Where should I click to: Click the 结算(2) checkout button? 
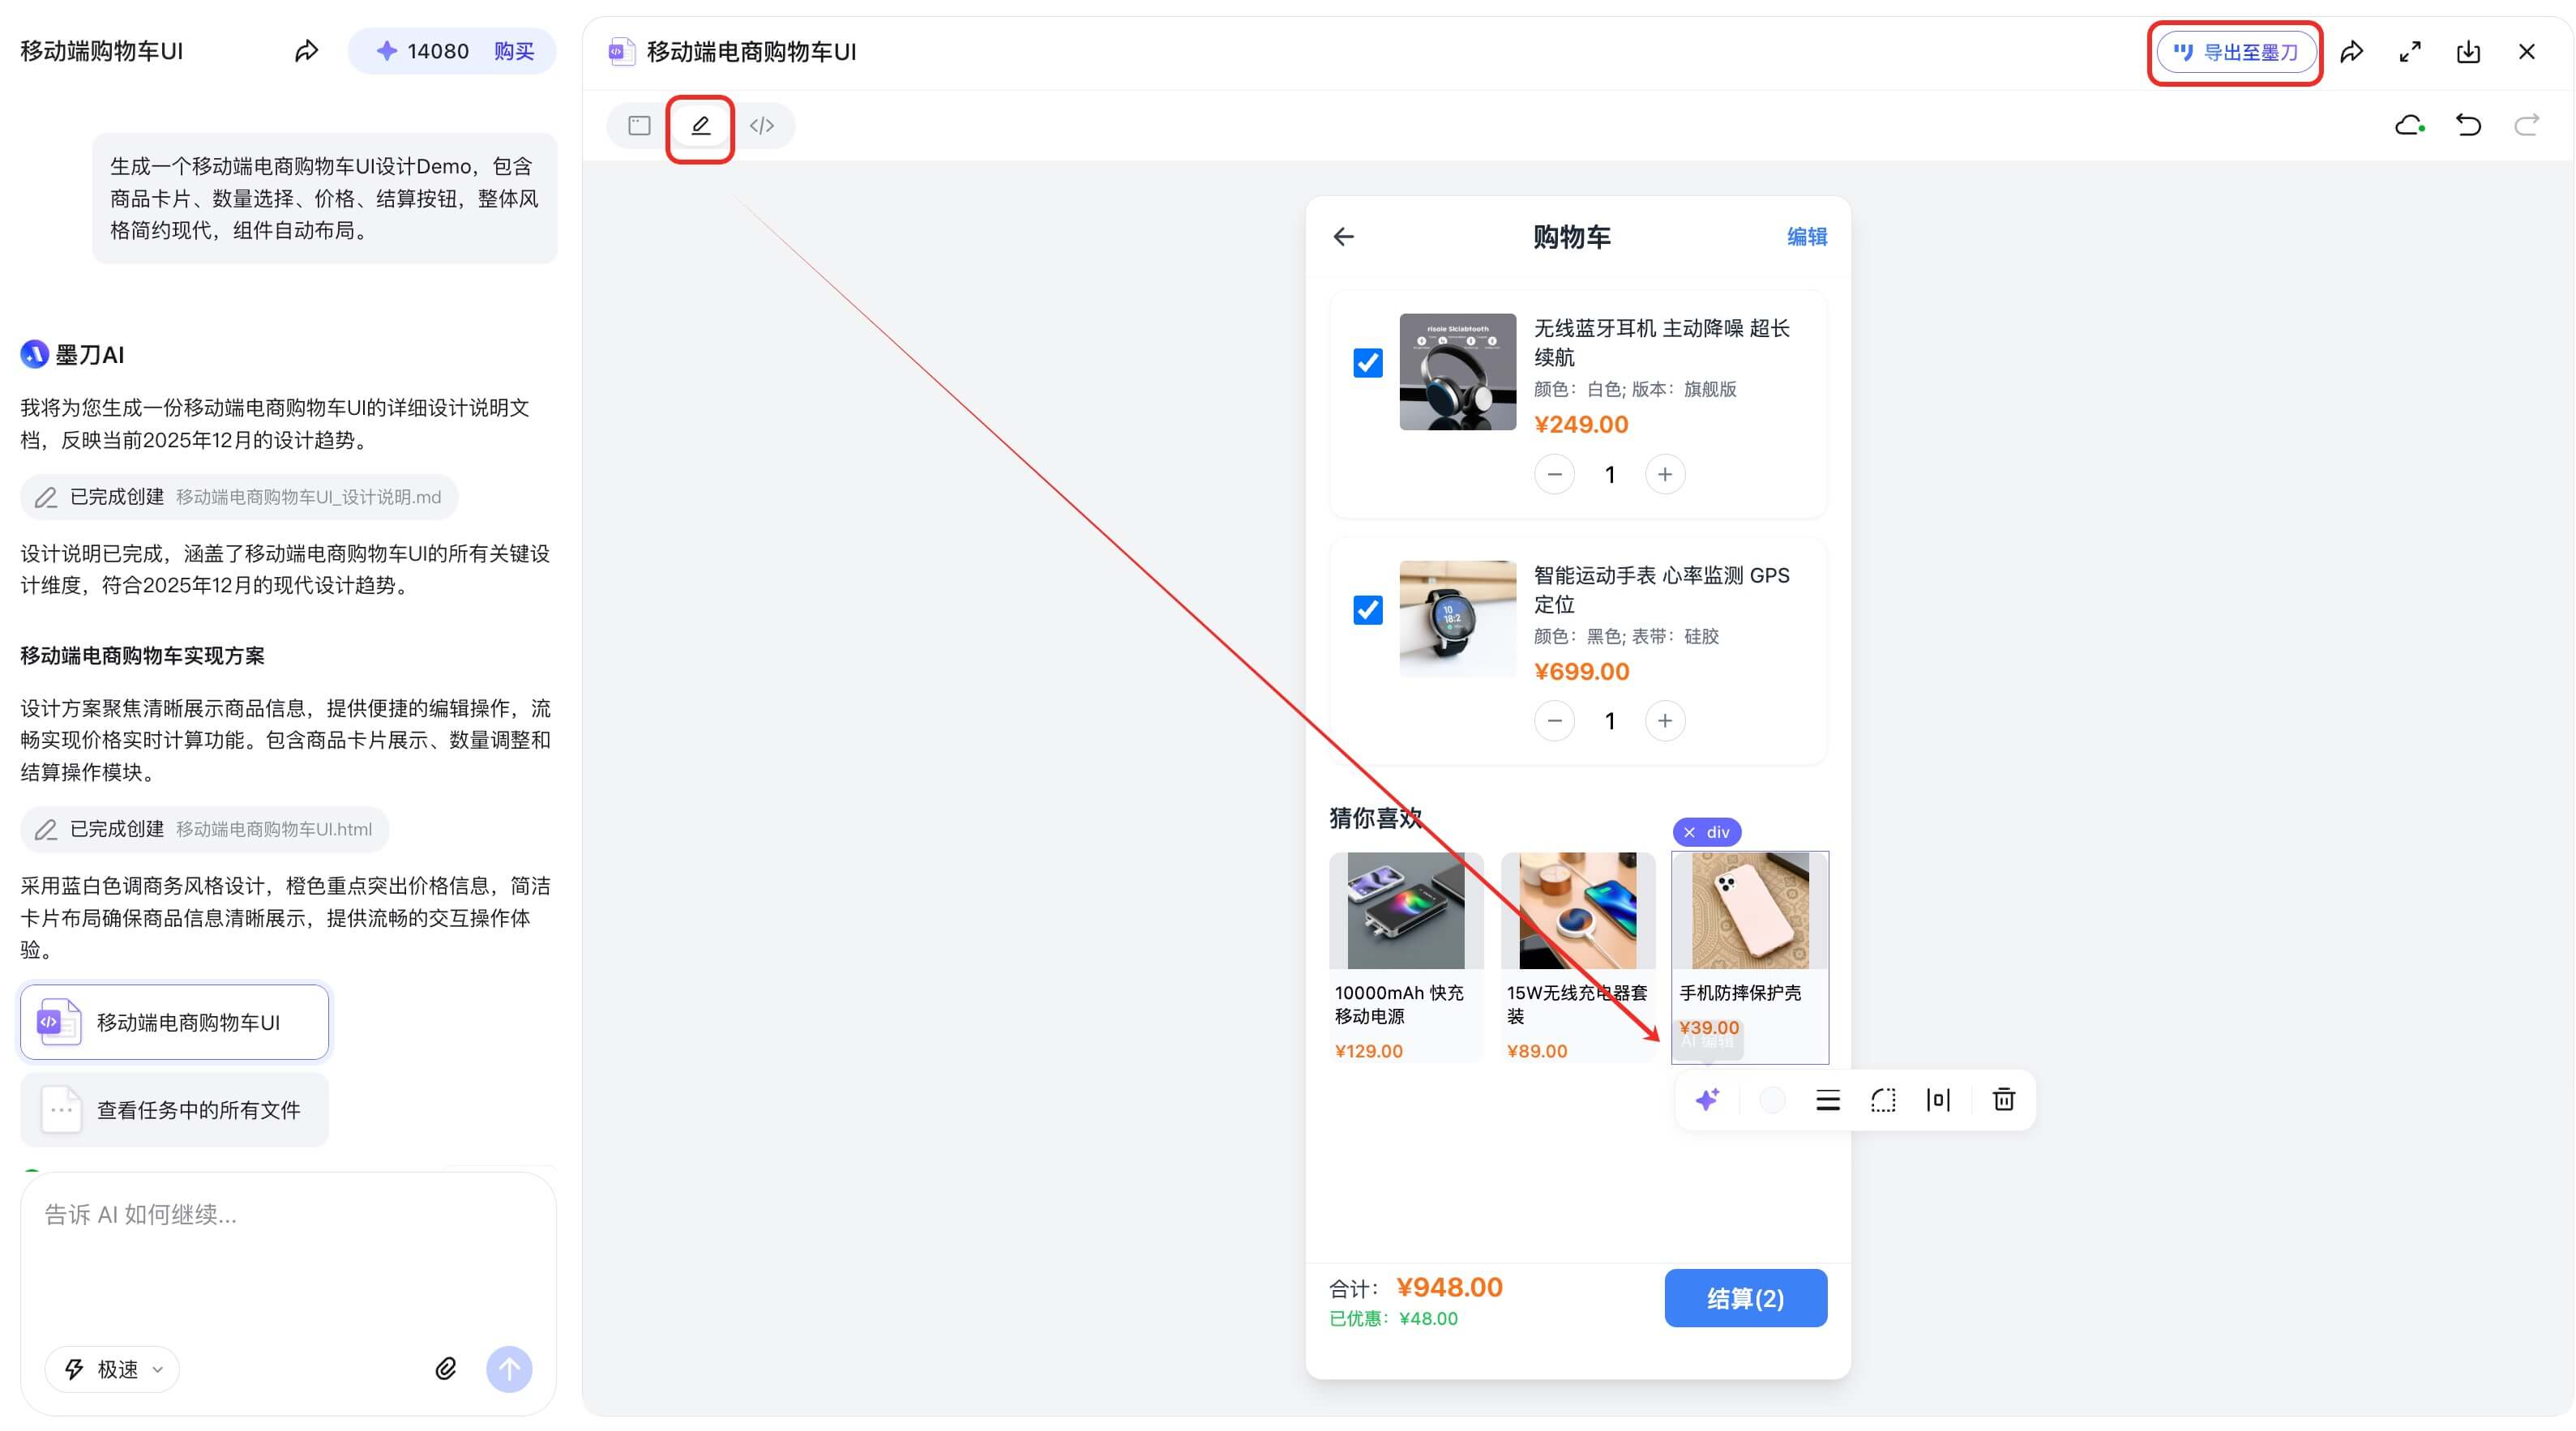coord(1745,1297)
